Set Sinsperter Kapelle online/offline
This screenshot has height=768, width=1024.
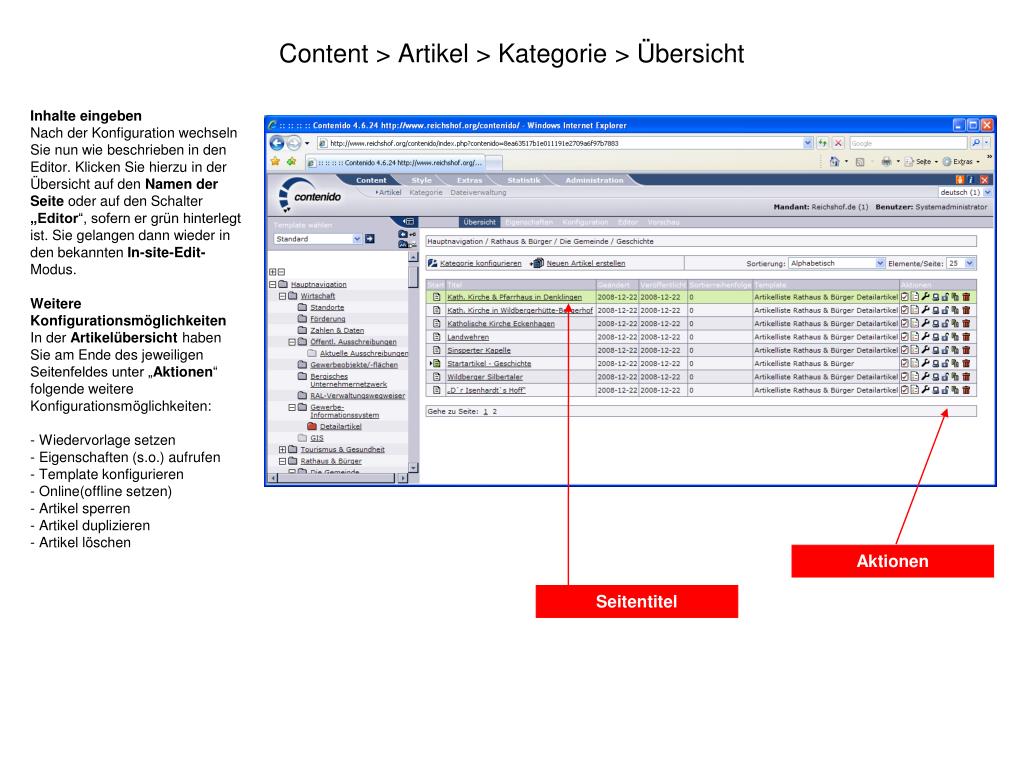click(x=936, y=350)
